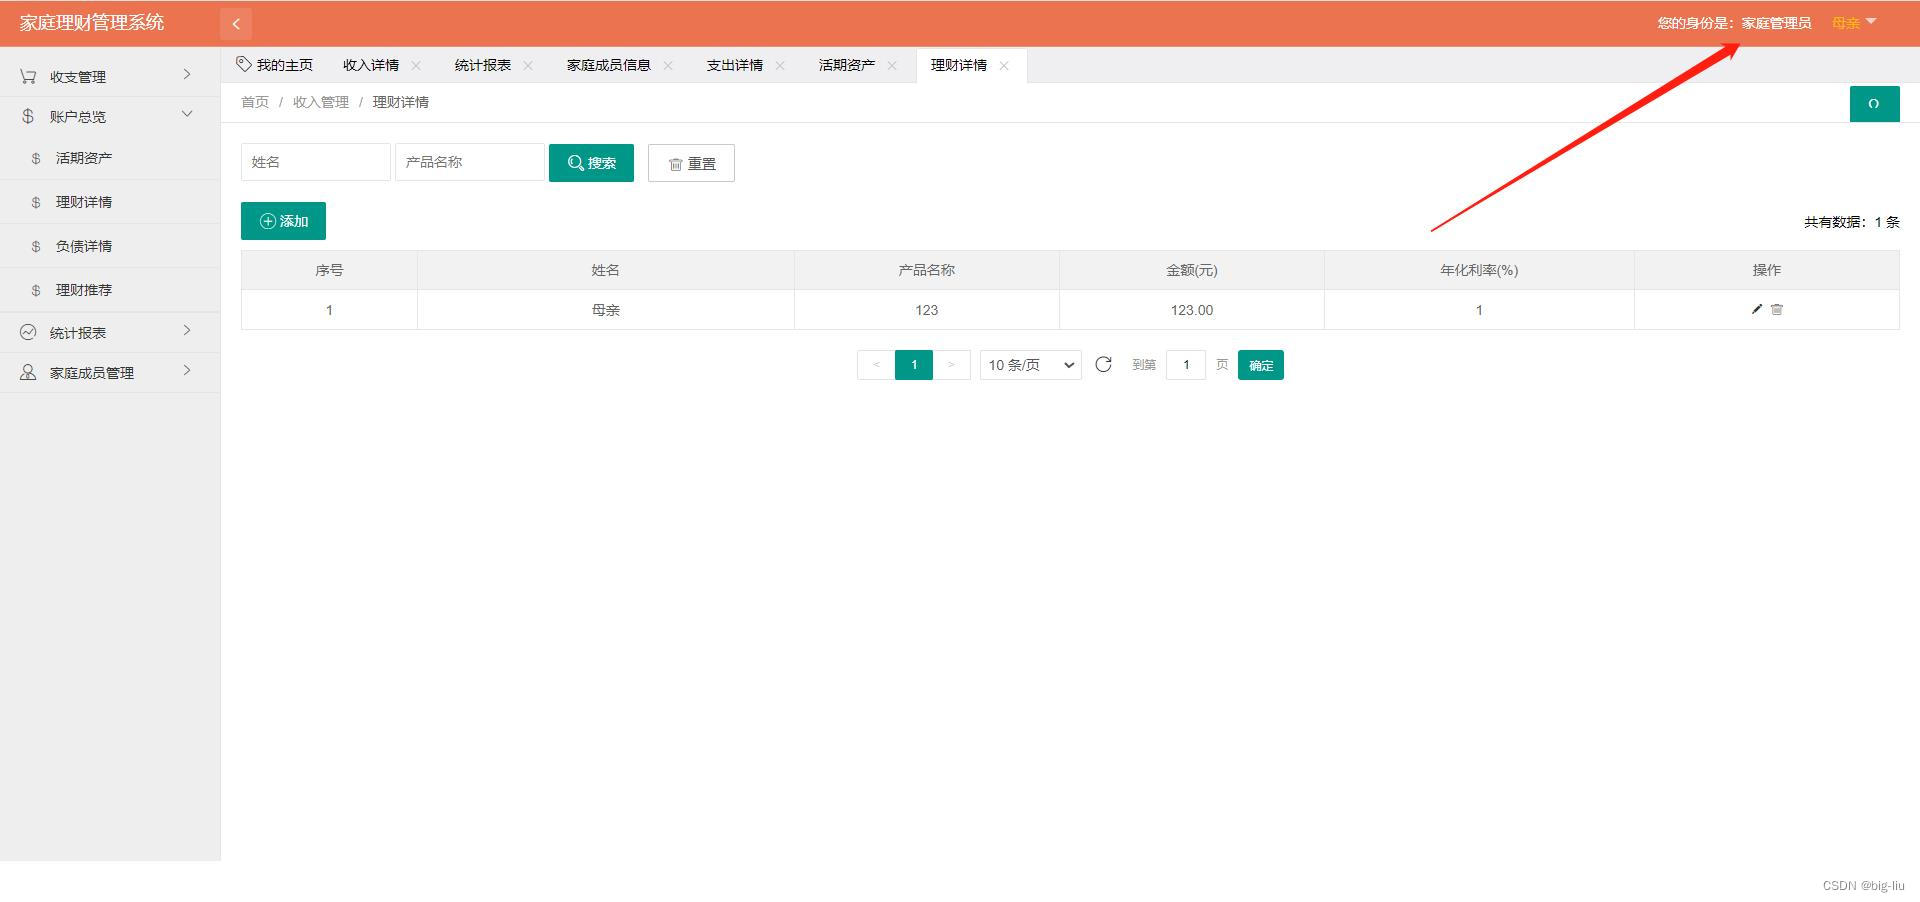Click the person icon of 家庭成员管理
The width and height of the screenshot is (1920, 902).
28,372
